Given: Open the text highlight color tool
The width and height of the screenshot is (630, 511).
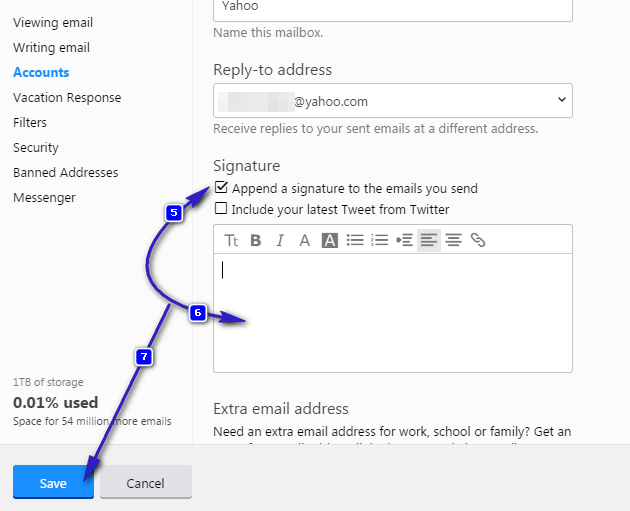Looking at the screenshot, I should (x=329, y=241).
